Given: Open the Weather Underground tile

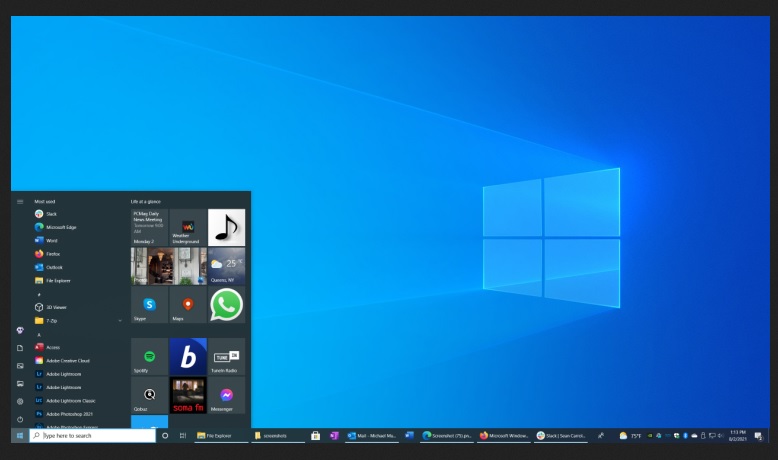Looking at the screenshot, I should [x=188, y=227].
